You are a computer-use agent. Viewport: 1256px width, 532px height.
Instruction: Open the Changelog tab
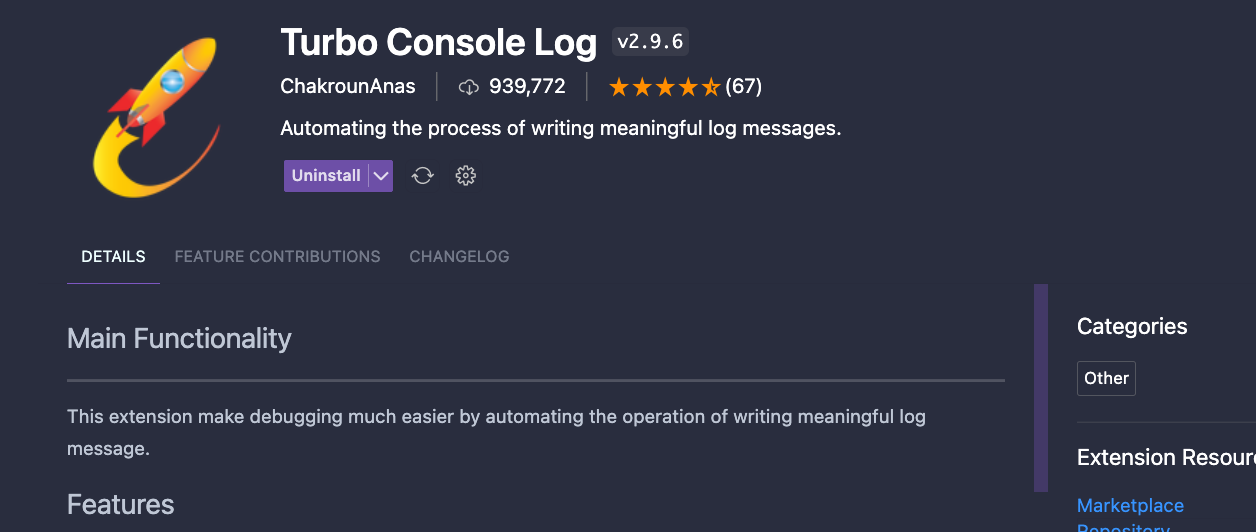pyautogui.click(x=459, y=257)
